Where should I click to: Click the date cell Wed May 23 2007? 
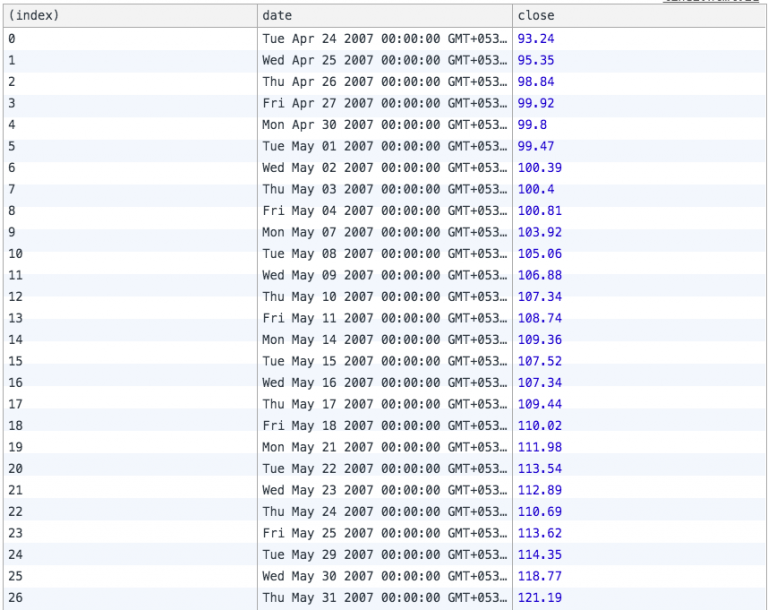pyautogui.click(x=384, y=490)
